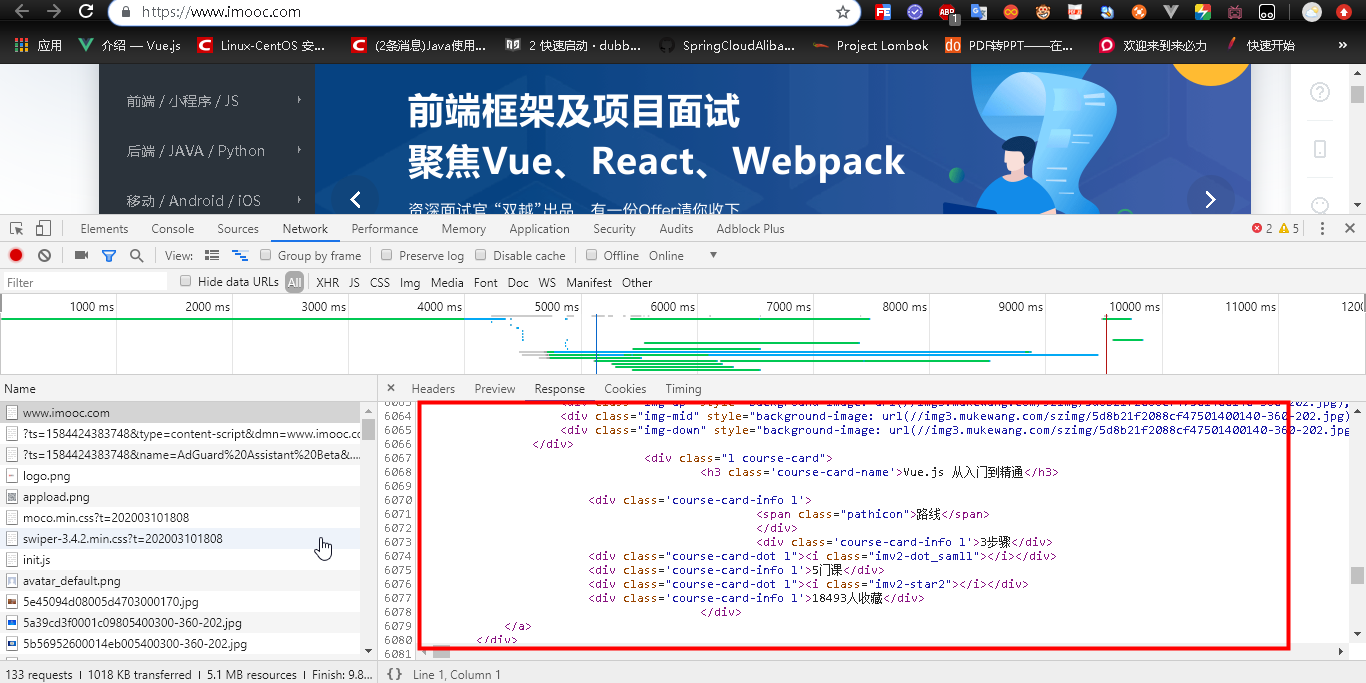The width and height of the screenshot is (1366, 683).
Task: Open the inspect element picker icon
Action: 16,228
